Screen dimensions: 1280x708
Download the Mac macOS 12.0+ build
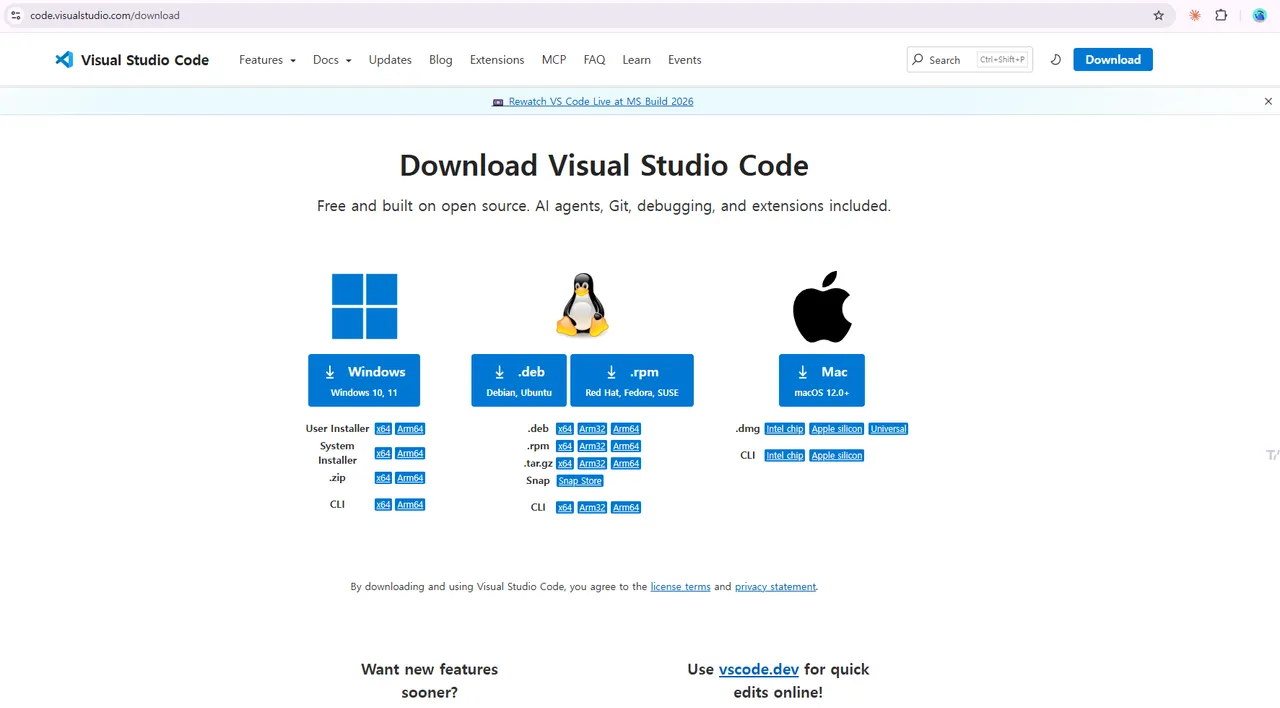click(822, 380)
